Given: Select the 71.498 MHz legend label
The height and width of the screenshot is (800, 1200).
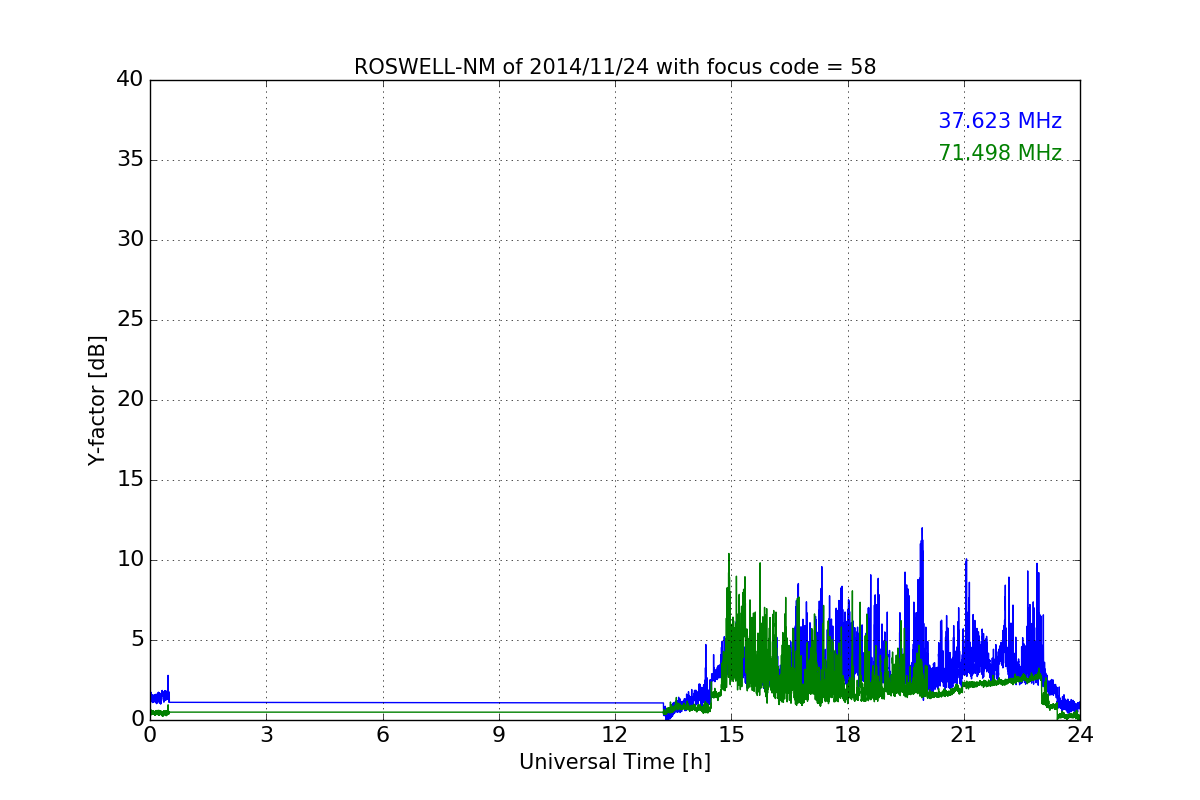Looking at the screenshot, I should point(1000,153).
